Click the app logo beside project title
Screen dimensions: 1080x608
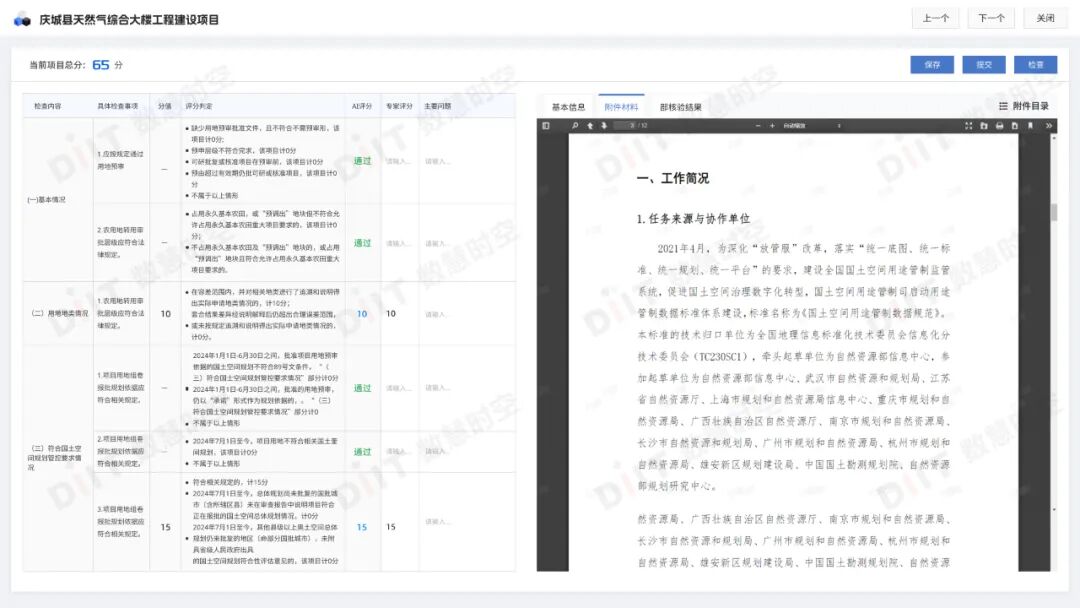[x=22, y=19]
